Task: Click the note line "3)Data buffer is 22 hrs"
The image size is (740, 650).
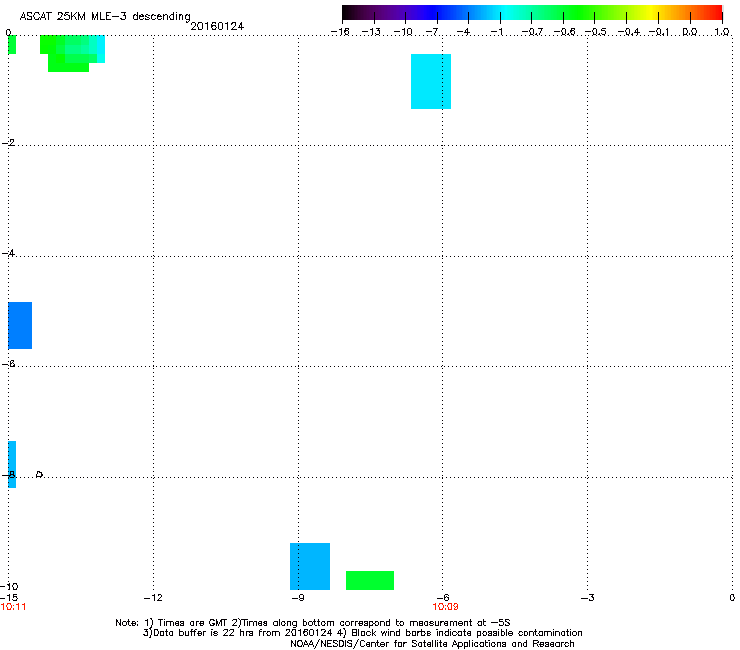Action: point(363,633)
